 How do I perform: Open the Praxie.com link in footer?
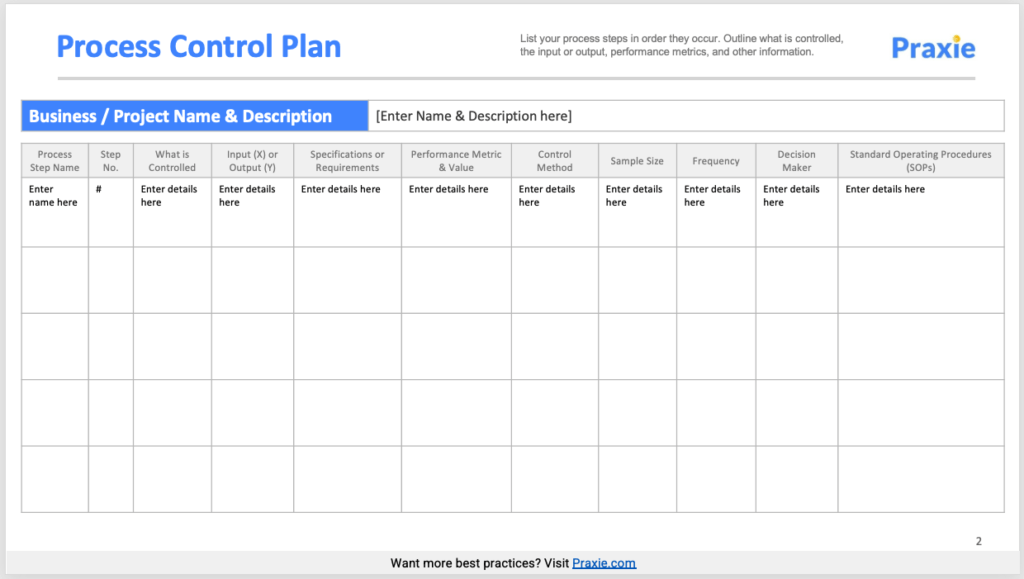[x=603, y=563]
